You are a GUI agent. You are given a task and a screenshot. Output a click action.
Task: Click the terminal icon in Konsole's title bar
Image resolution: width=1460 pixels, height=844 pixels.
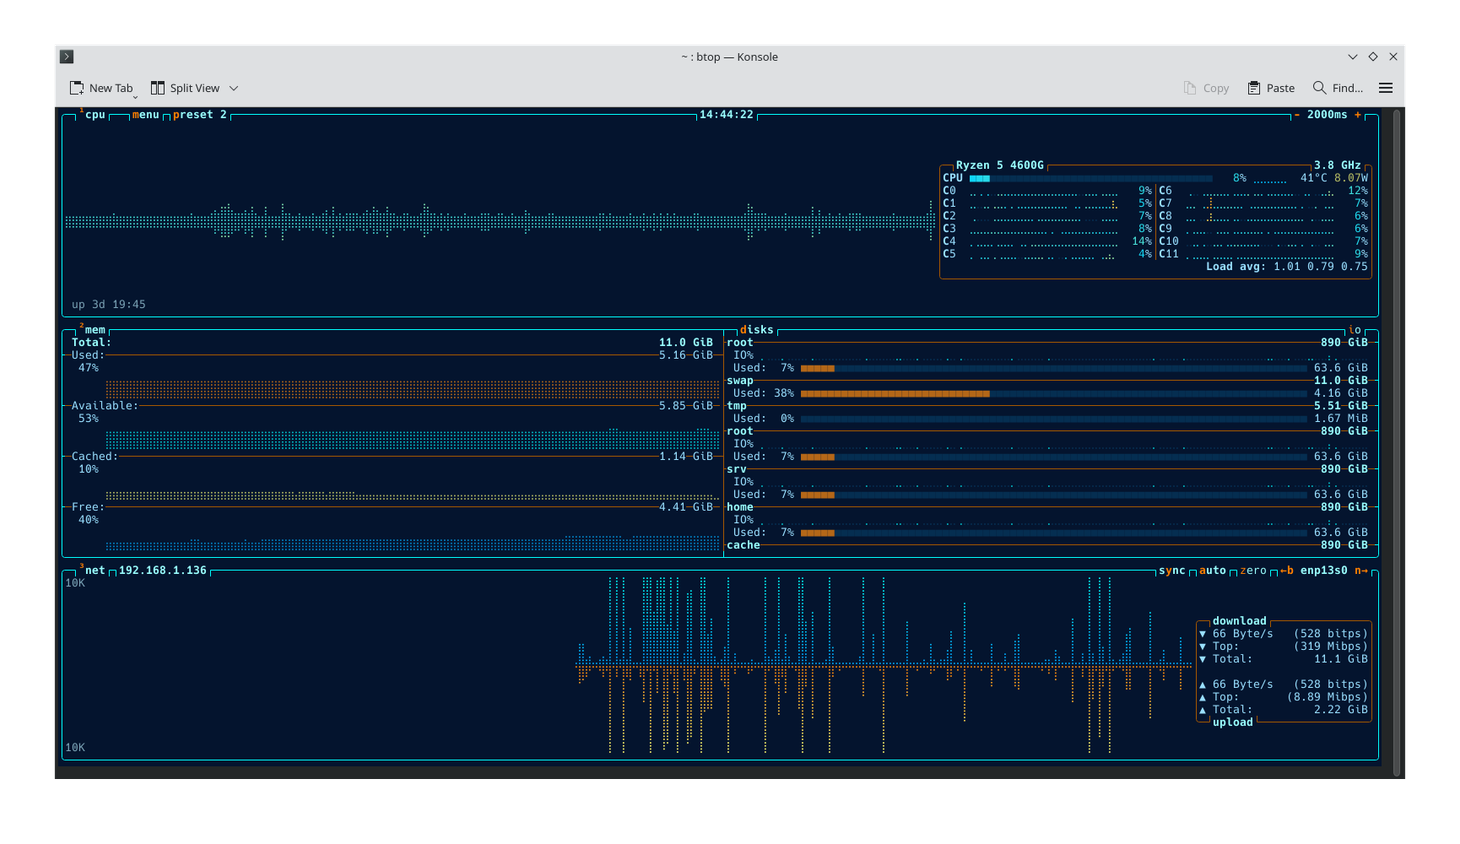(x=67, y=57)
